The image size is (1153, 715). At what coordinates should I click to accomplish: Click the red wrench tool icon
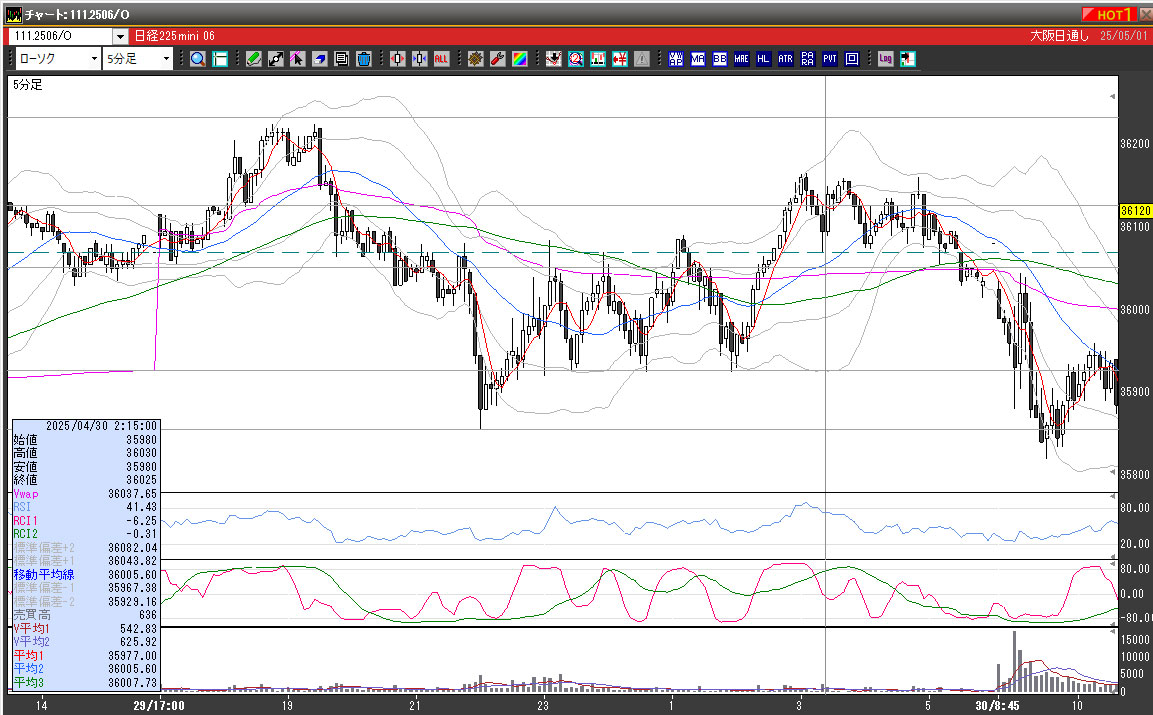(x=498, y=59)
